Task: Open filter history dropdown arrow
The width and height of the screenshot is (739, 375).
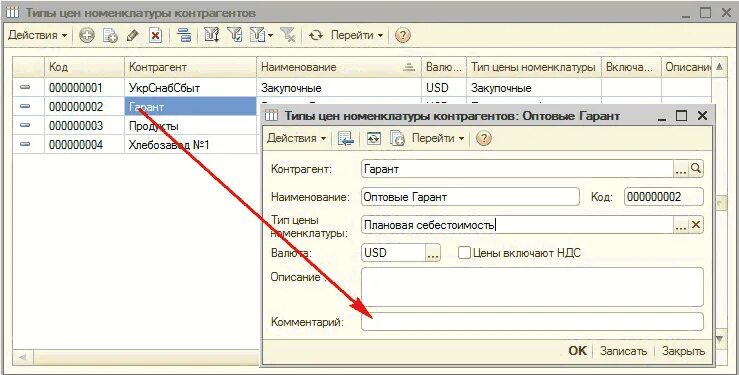Action: coord(271,36)
